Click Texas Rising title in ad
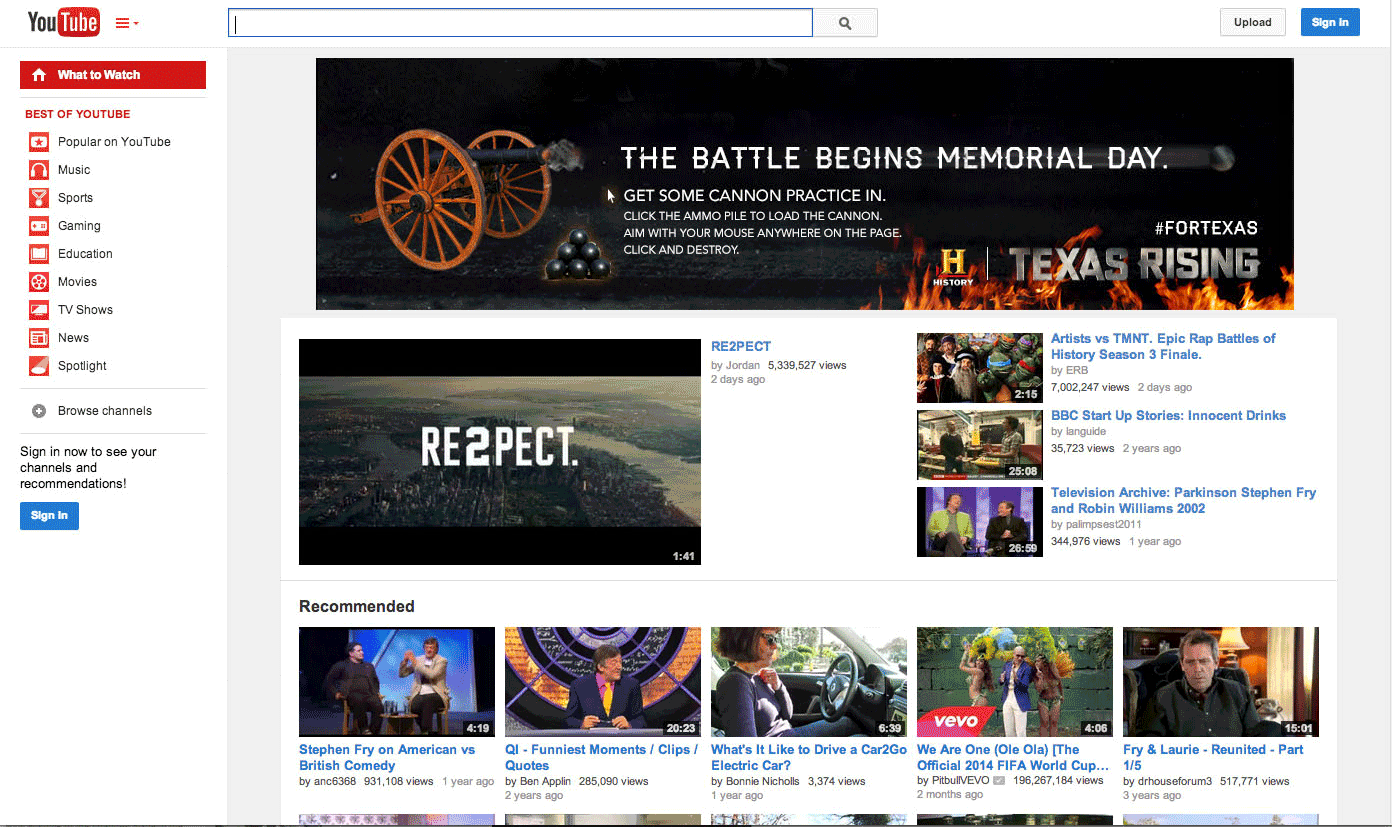 (1133, 265)
